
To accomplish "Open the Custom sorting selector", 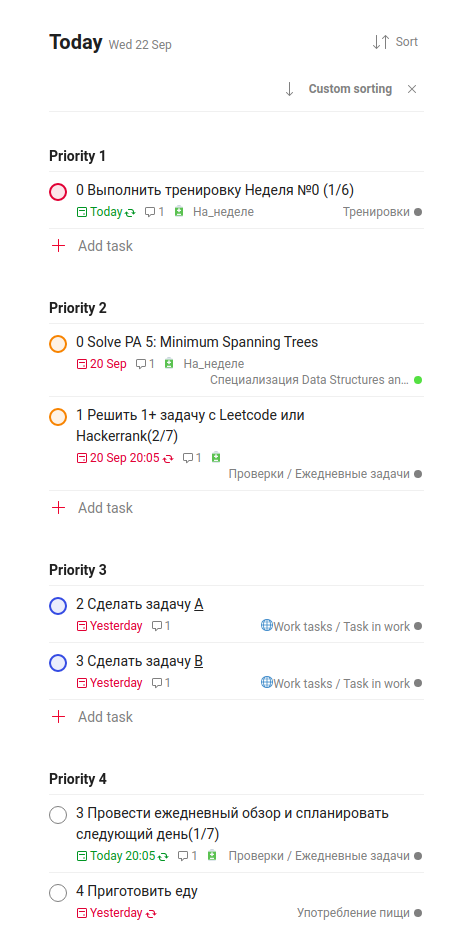I will point(350,89).
